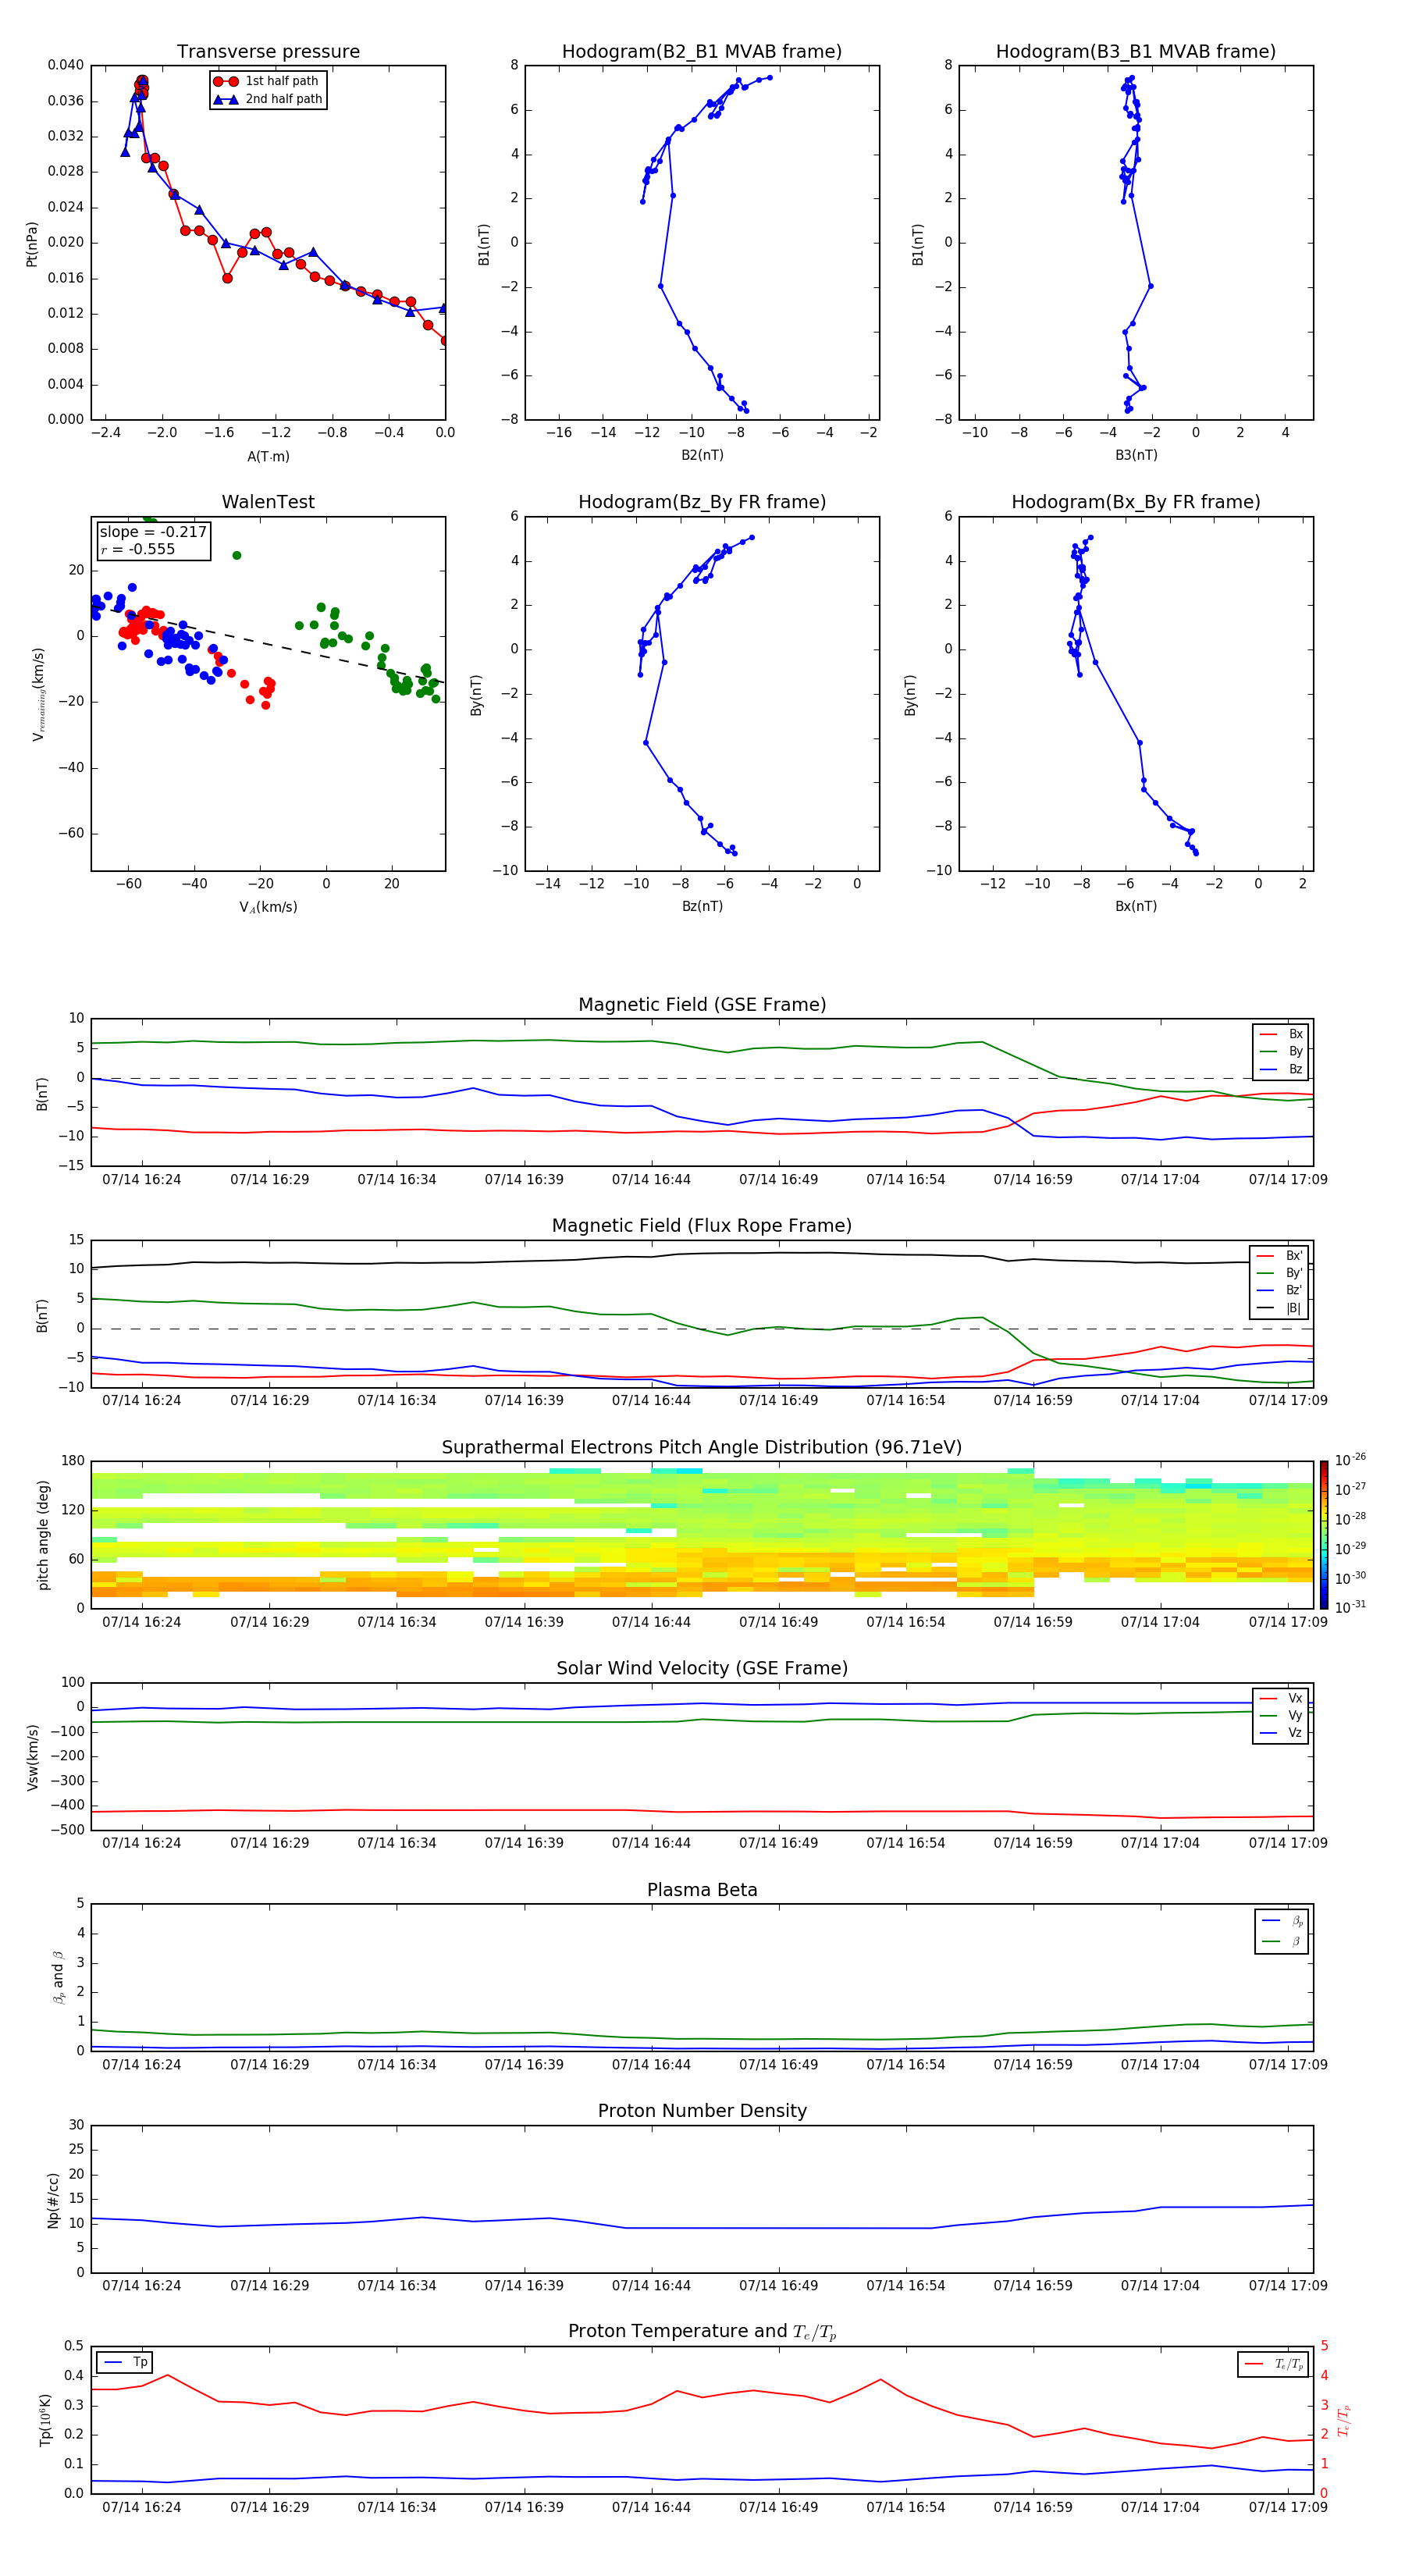Click the 'WalenTest' plot title
1405x2576 pixels.
pos(268,502)
